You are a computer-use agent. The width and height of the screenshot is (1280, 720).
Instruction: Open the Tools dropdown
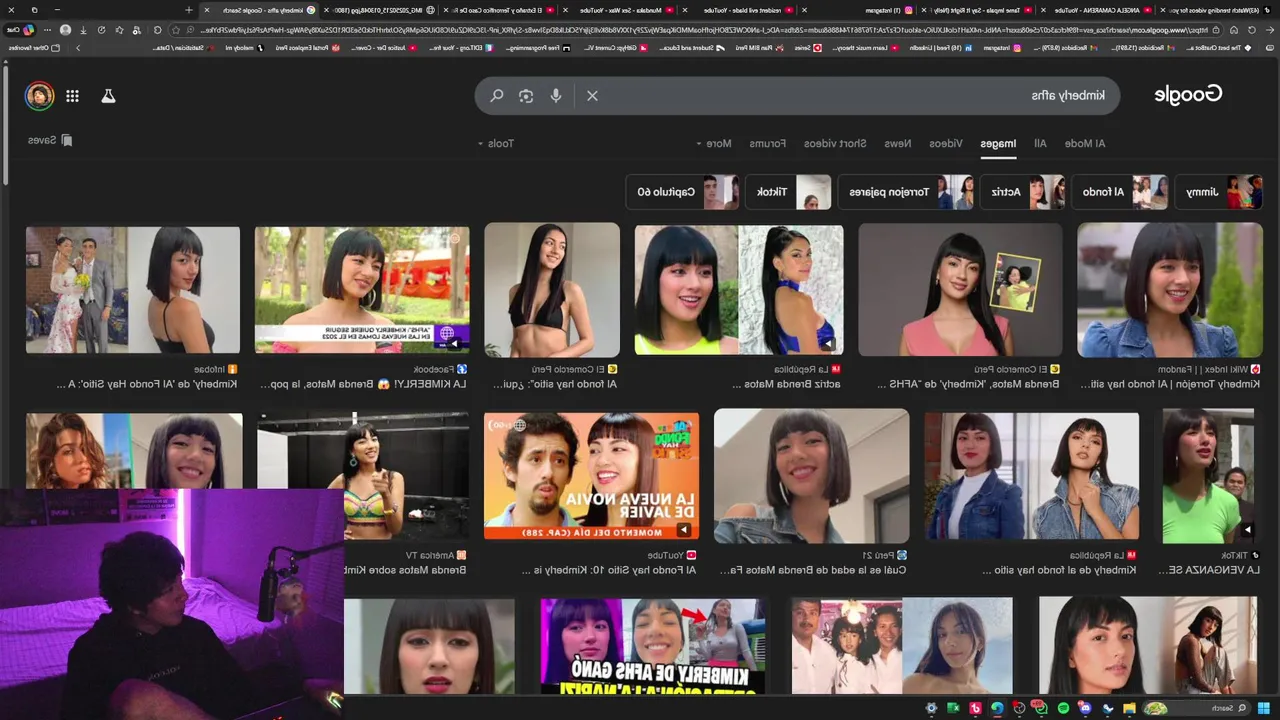pos(496,143)
